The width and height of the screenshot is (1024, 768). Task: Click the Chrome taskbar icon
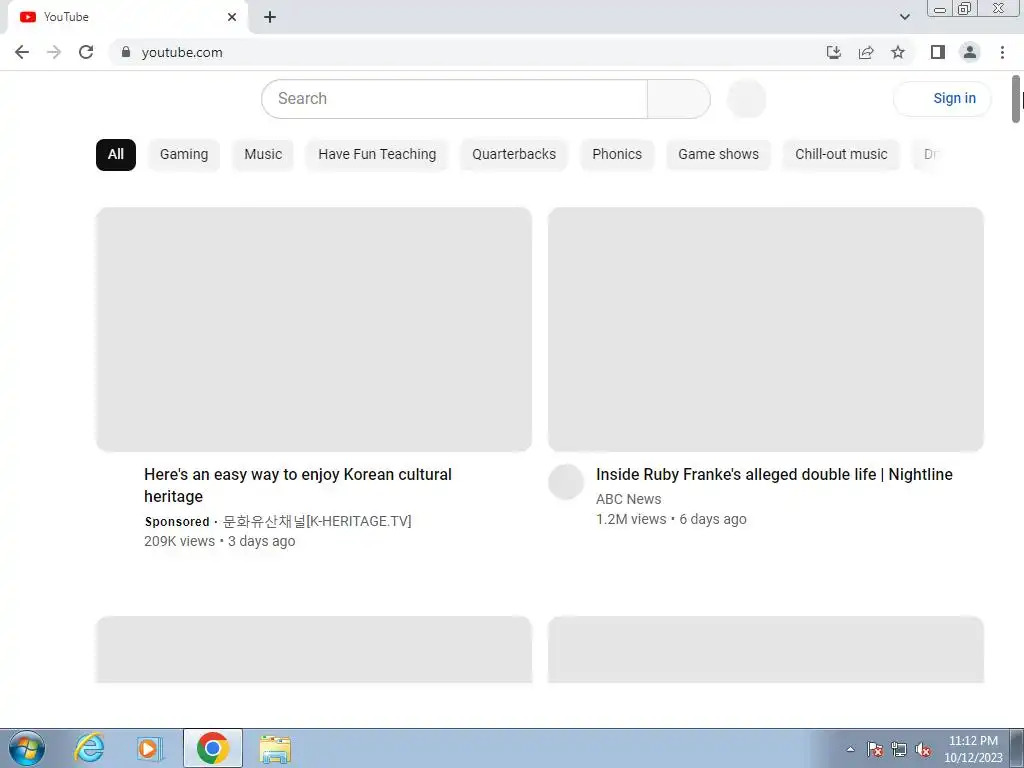[x=212, y=748]
